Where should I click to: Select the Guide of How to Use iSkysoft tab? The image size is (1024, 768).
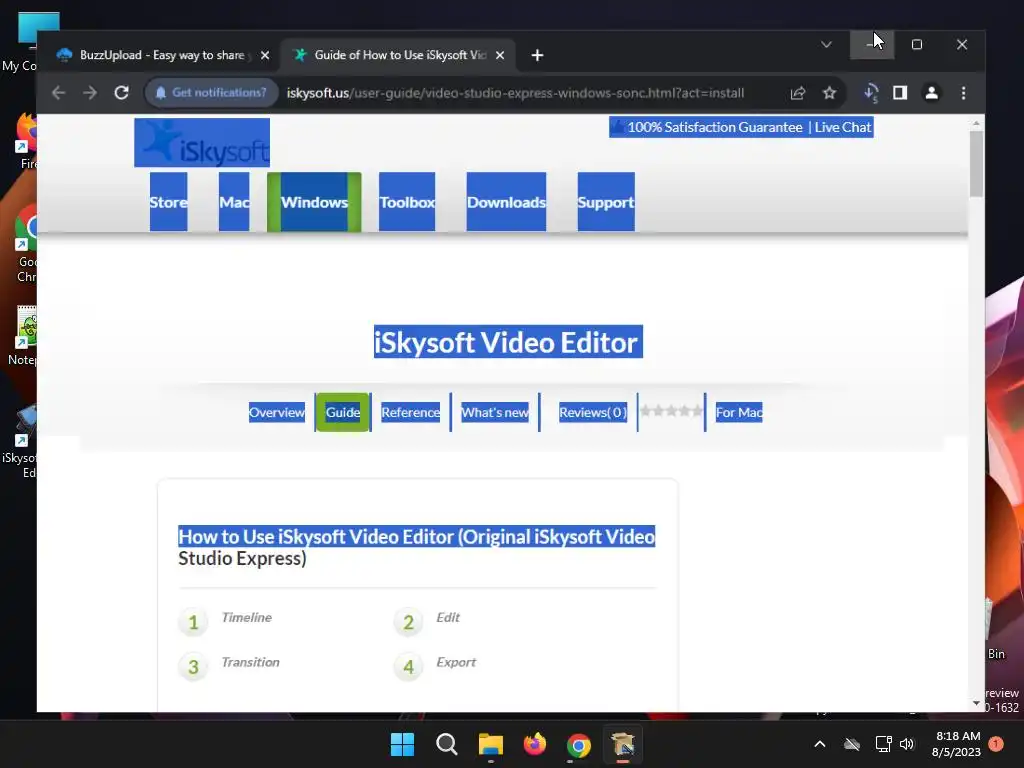tap(399, 56)
